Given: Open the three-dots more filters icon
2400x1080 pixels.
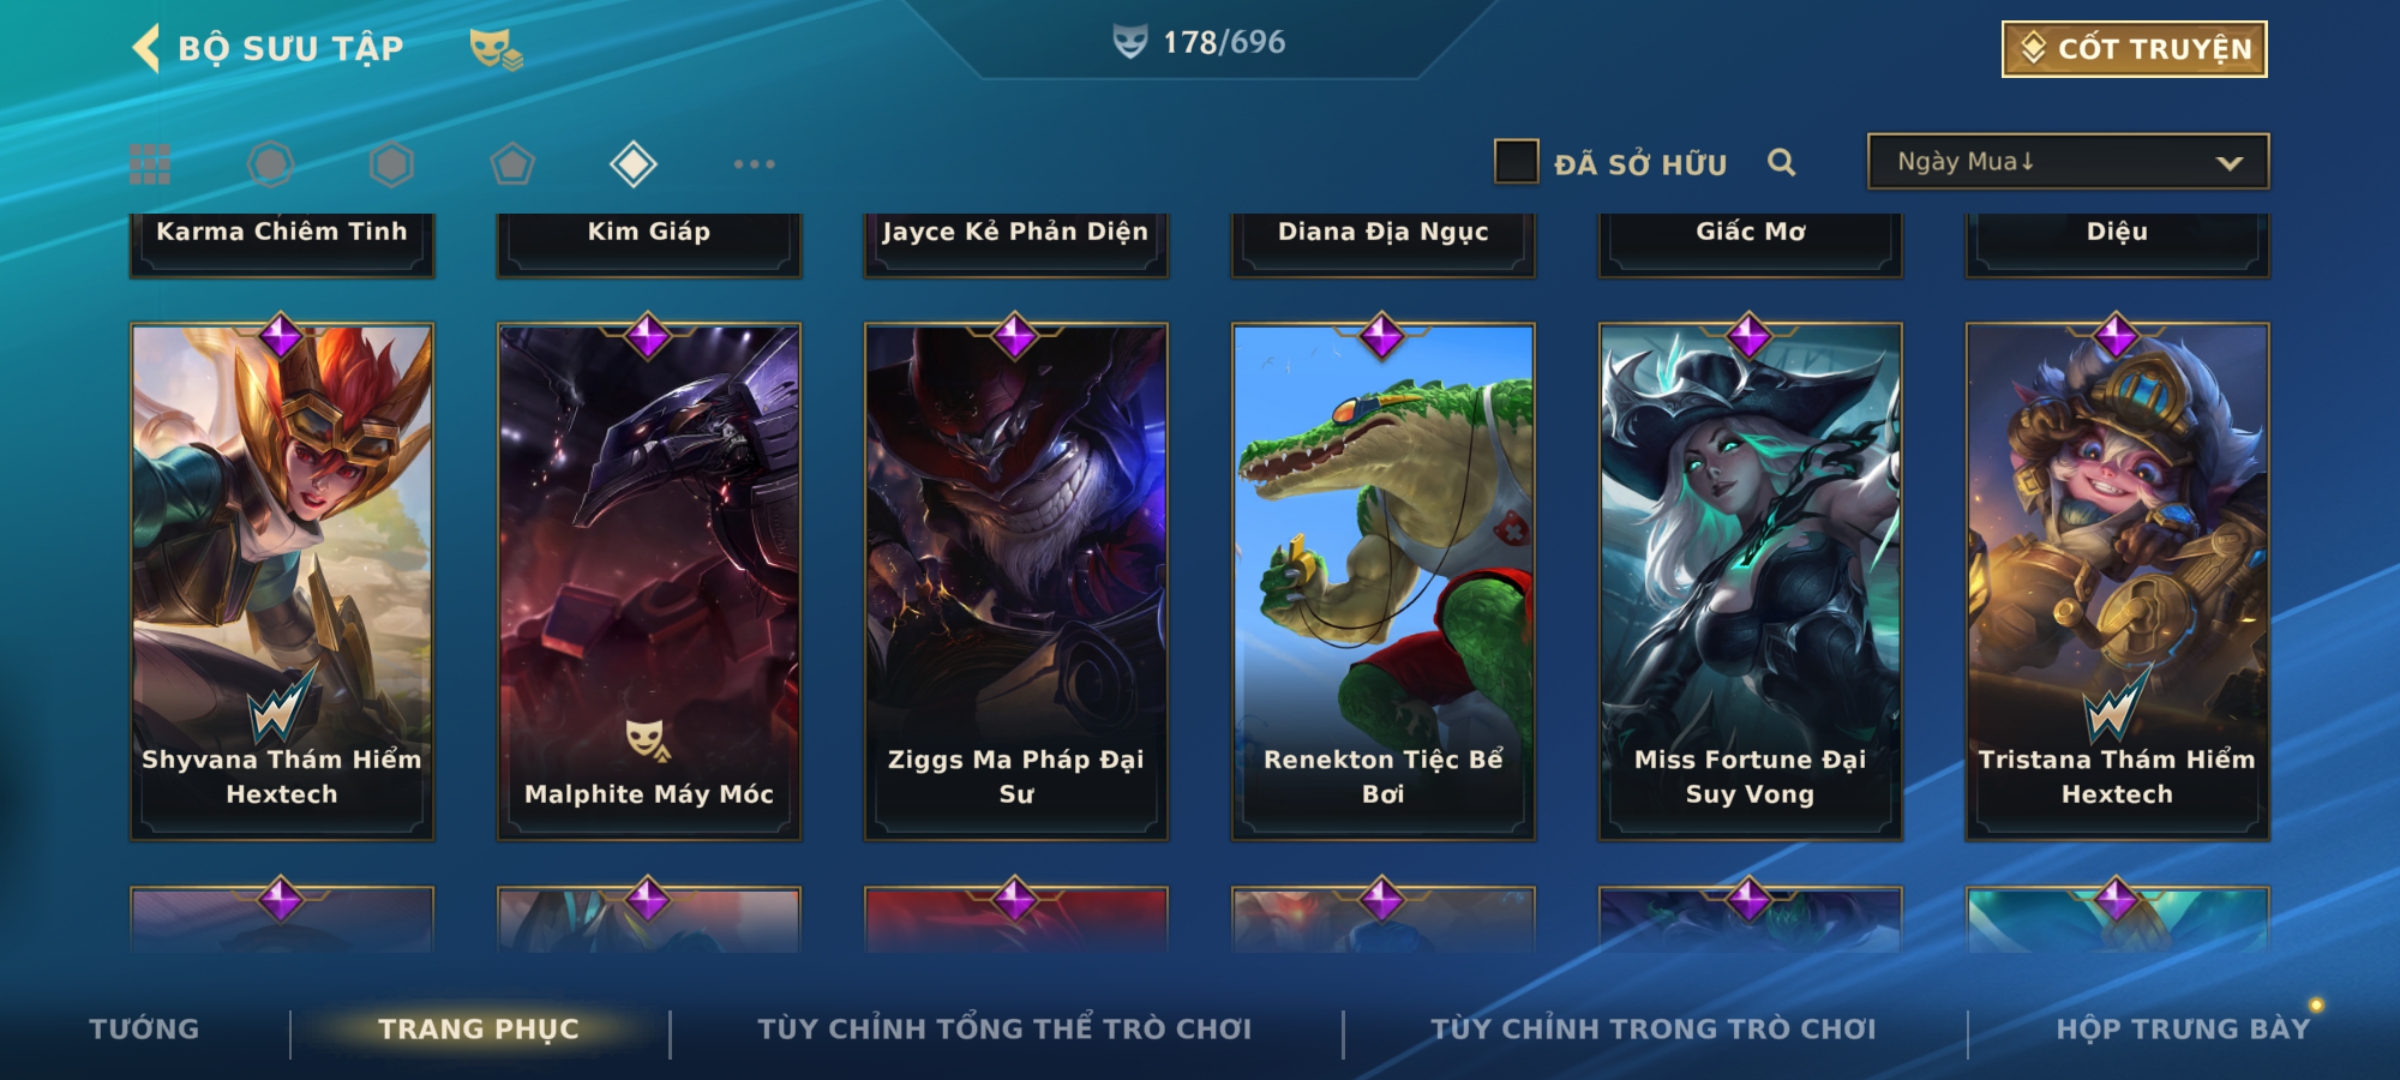Looking at the screenshot, I should coord(754,164).
